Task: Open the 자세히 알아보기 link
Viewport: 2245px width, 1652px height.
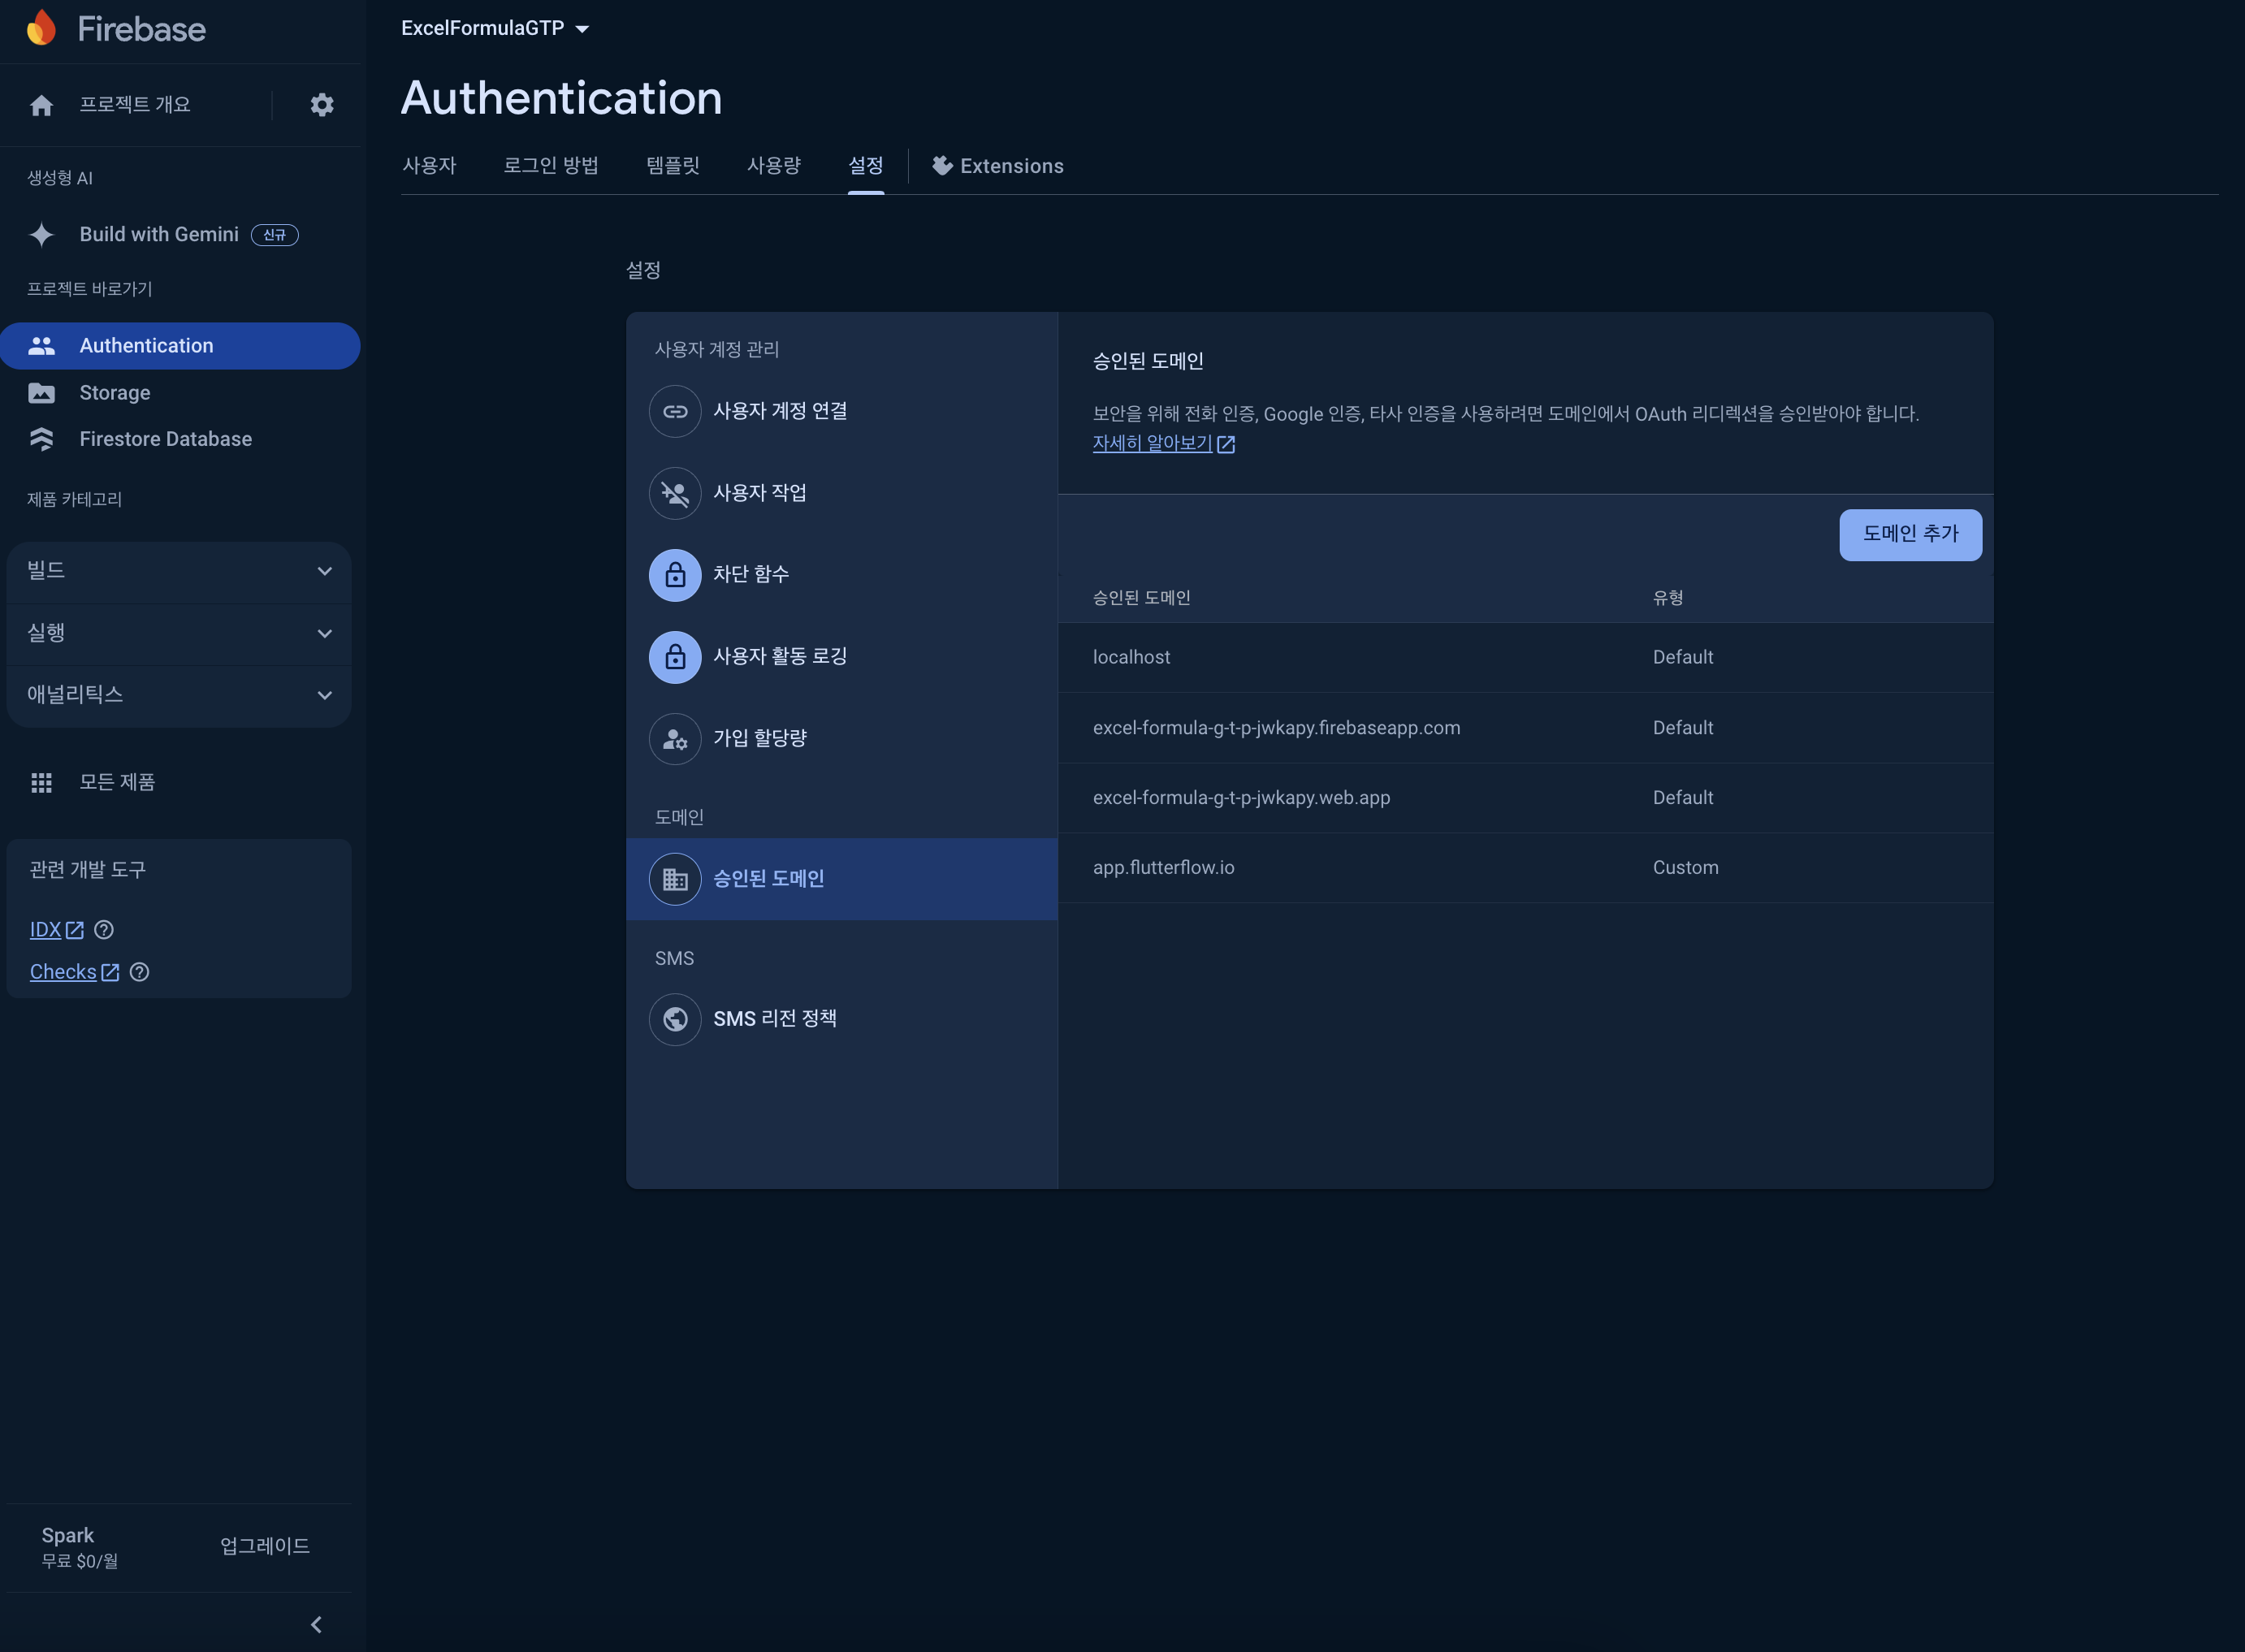Action: pyautogui.click(x=1152, y=443)
